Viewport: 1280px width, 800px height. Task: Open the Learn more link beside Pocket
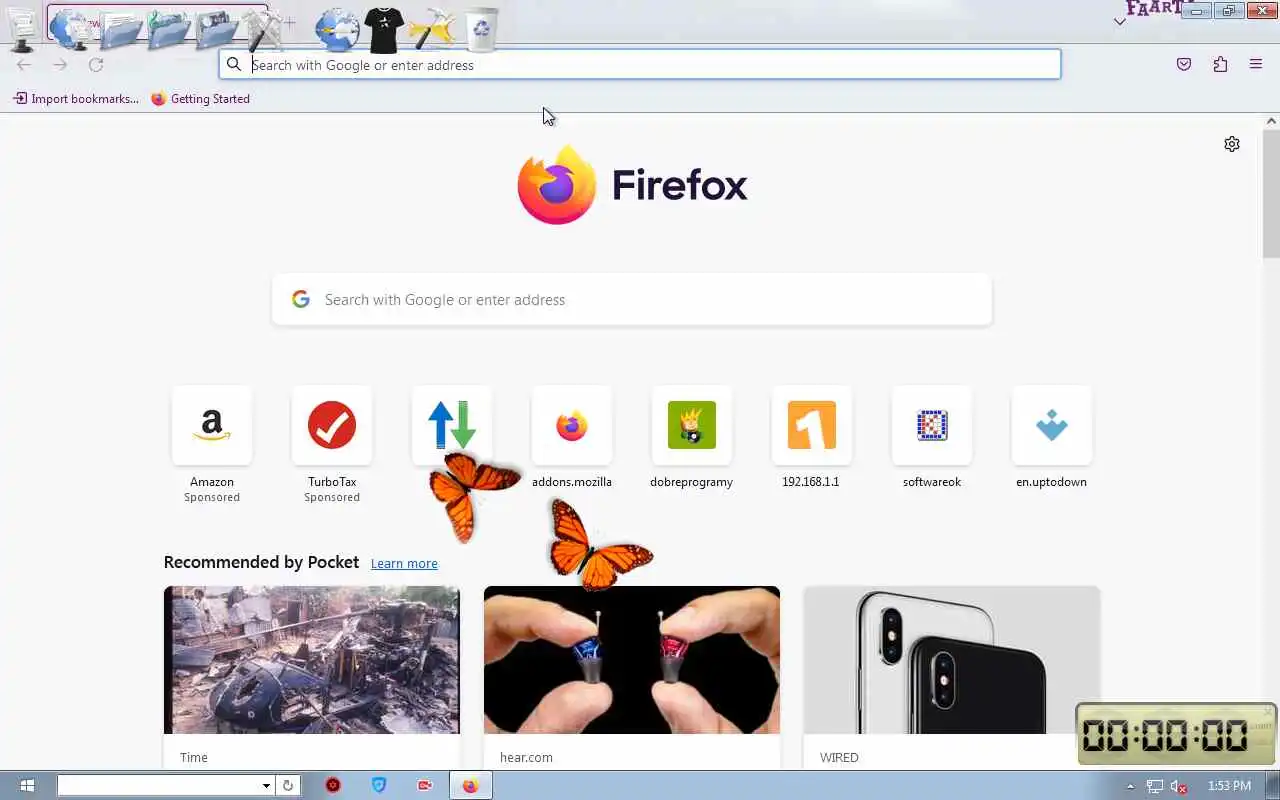click(x=404, y=564)
